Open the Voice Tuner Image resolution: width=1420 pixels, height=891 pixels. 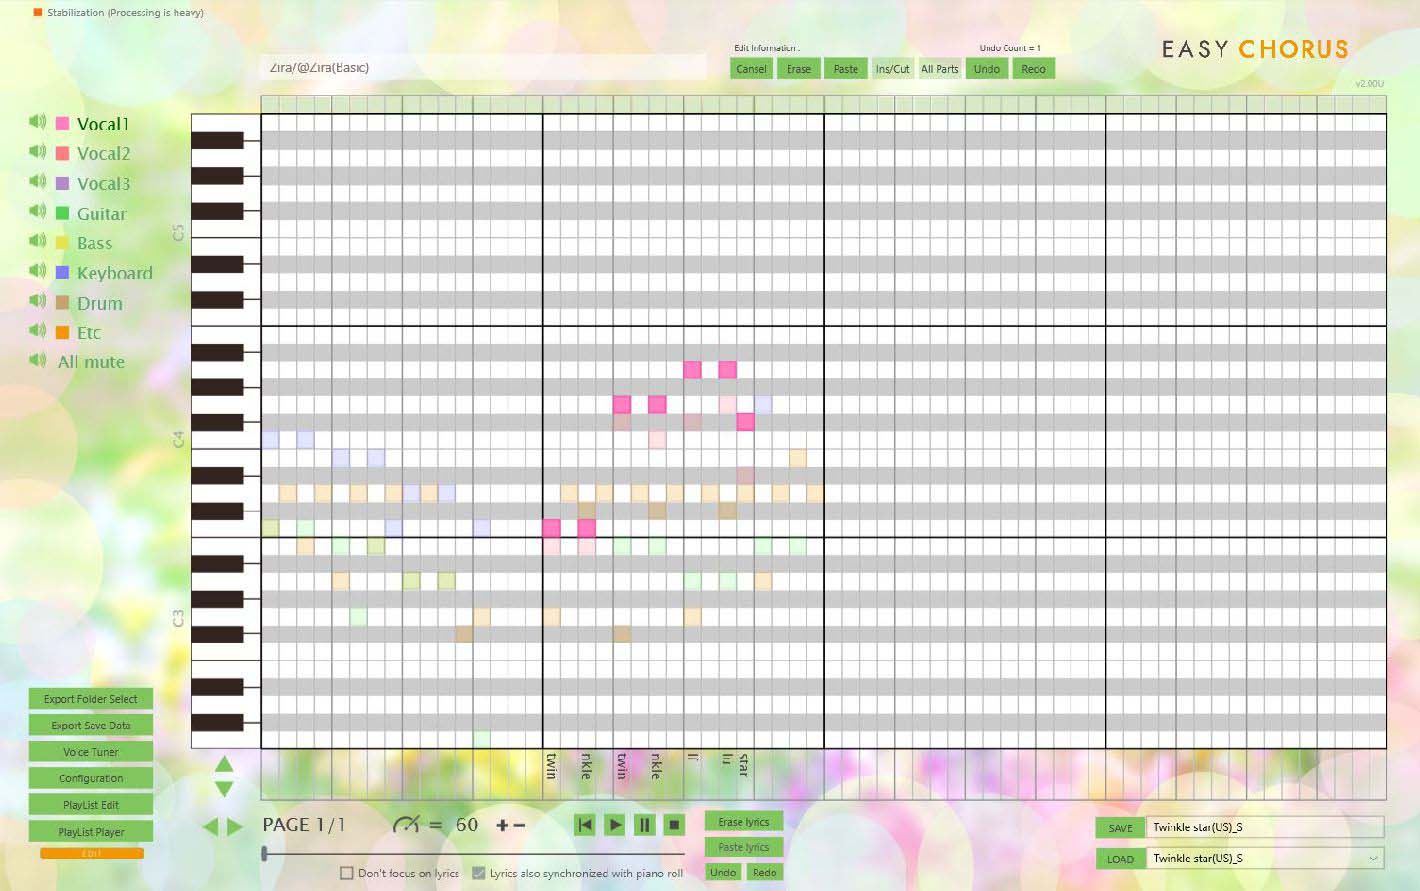coord(90,751)
